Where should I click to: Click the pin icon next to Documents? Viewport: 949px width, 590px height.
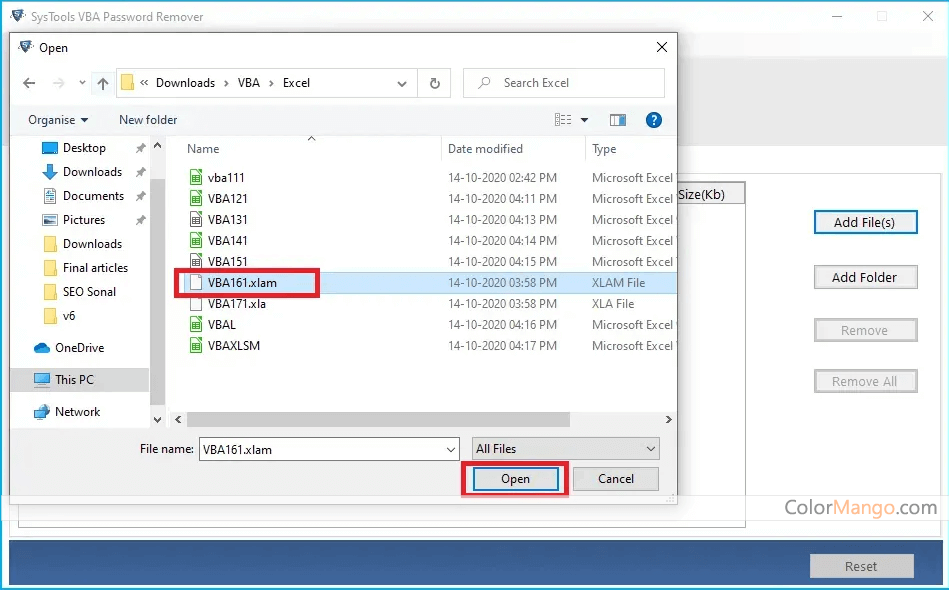(140, 196)
